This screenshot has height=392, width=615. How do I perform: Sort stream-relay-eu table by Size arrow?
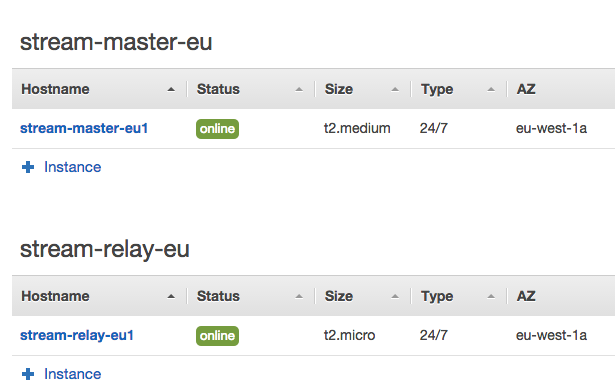coord(395,296)
